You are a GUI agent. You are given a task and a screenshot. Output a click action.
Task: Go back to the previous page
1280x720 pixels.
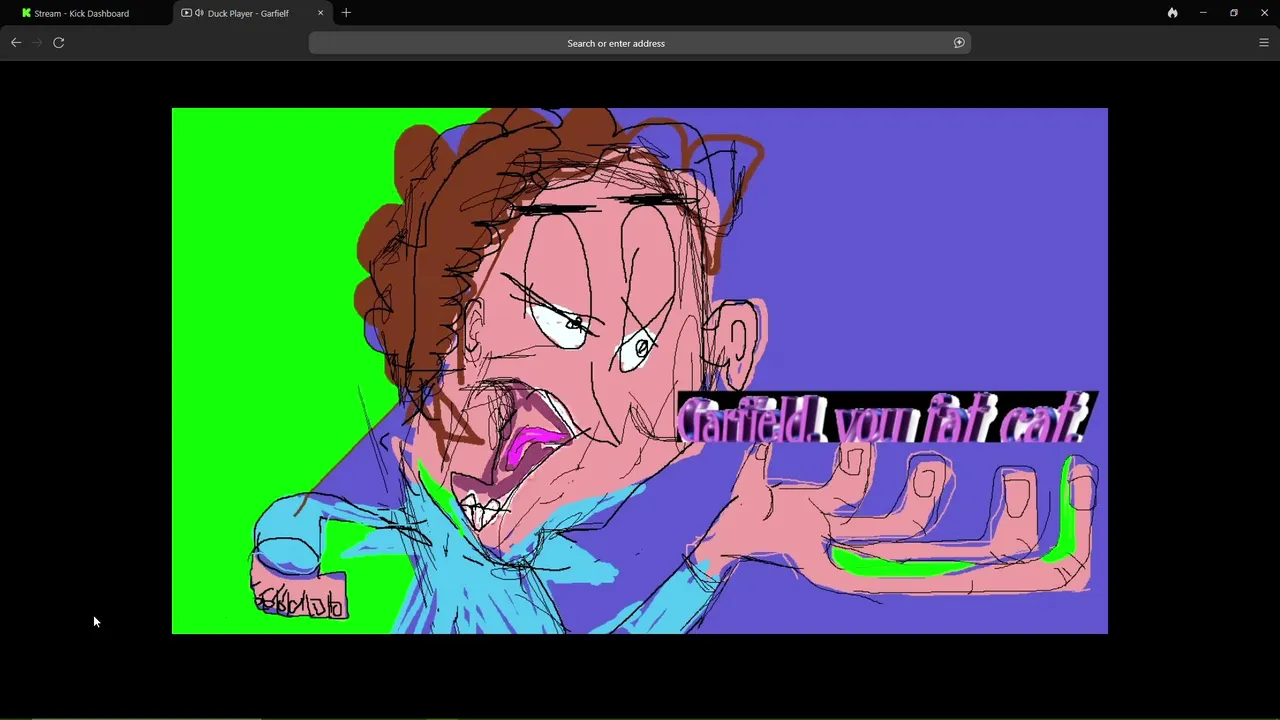click(x=16, y=43)
